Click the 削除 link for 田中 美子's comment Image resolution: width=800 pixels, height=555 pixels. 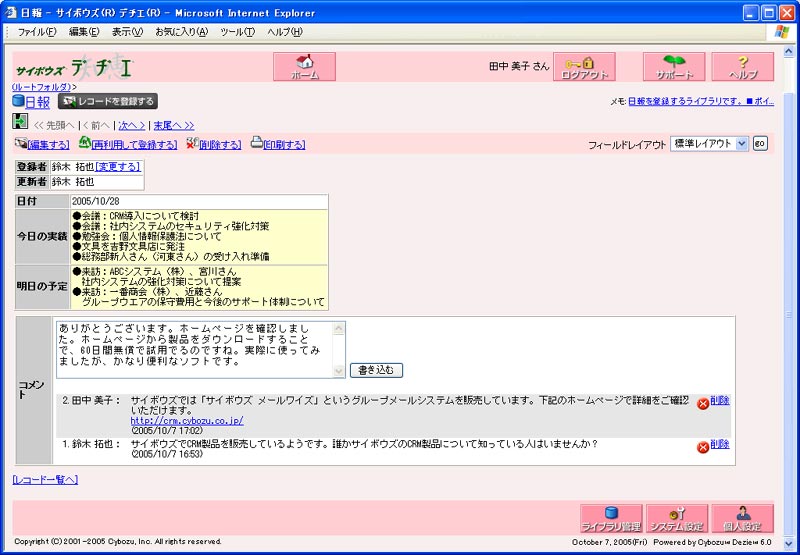(719, 400)
